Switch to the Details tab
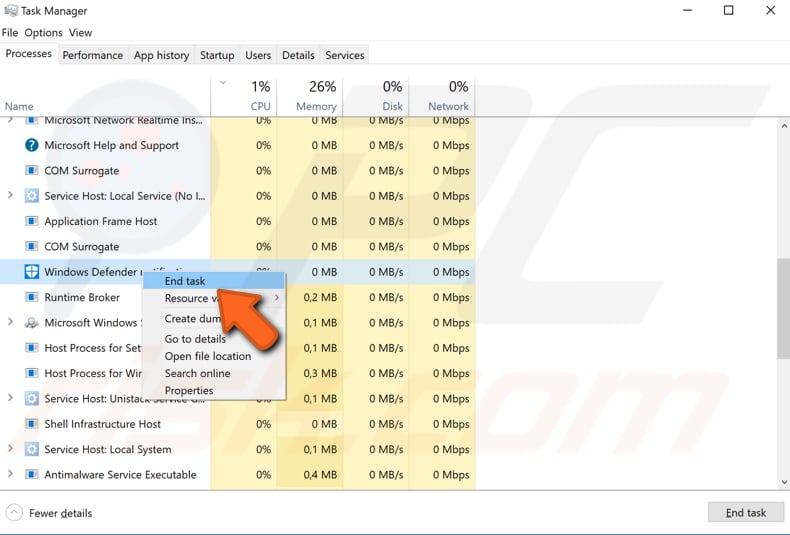Viewport: 790px width, 535px height. [x=298, y=55]
